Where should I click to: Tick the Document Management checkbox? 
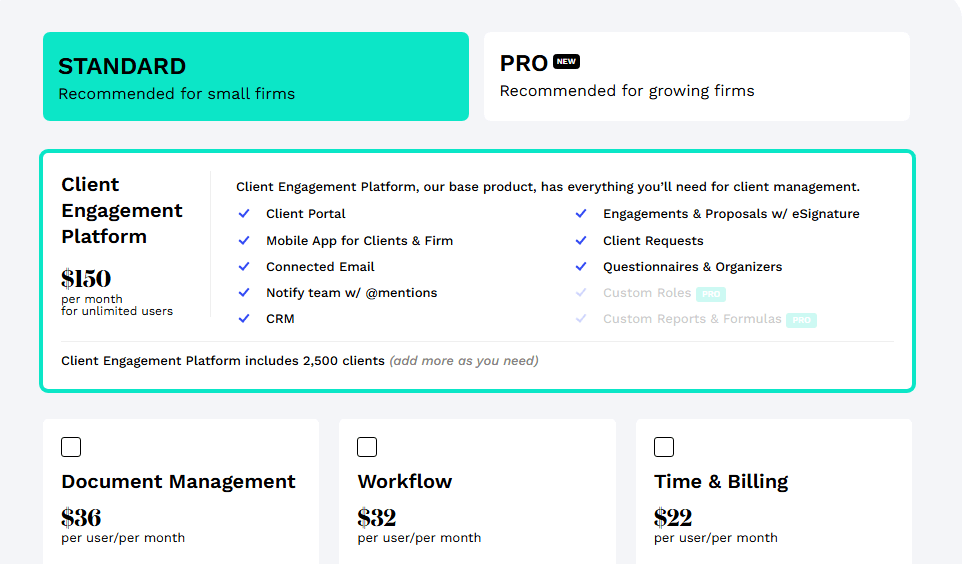point(71,447)
